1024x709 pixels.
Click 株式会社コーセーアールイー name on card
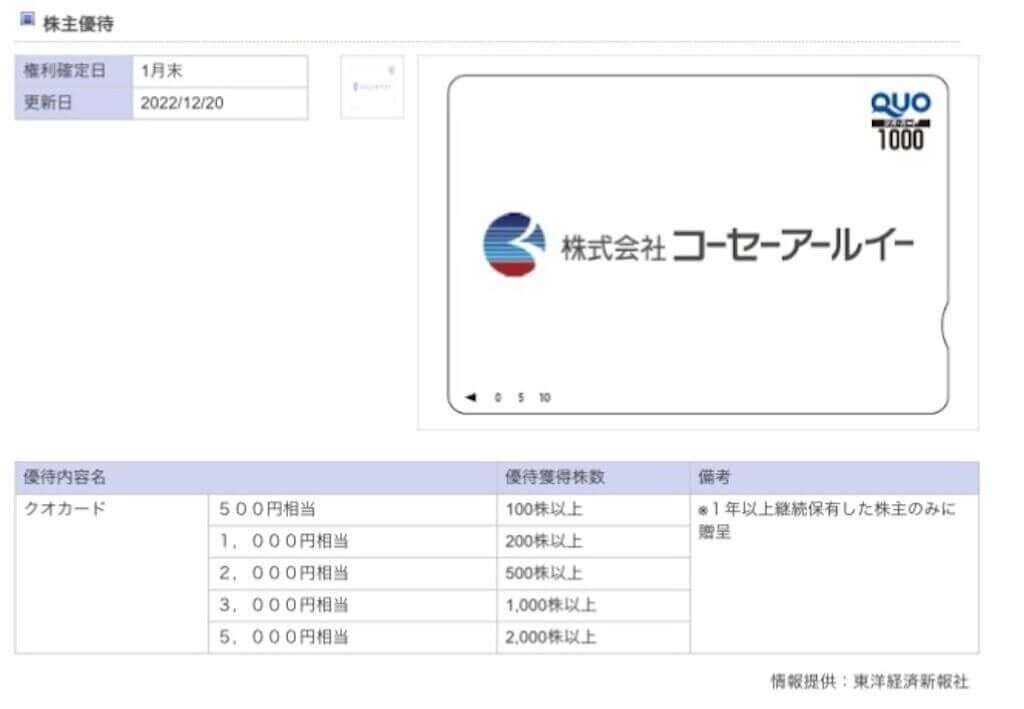click(737, 246)
